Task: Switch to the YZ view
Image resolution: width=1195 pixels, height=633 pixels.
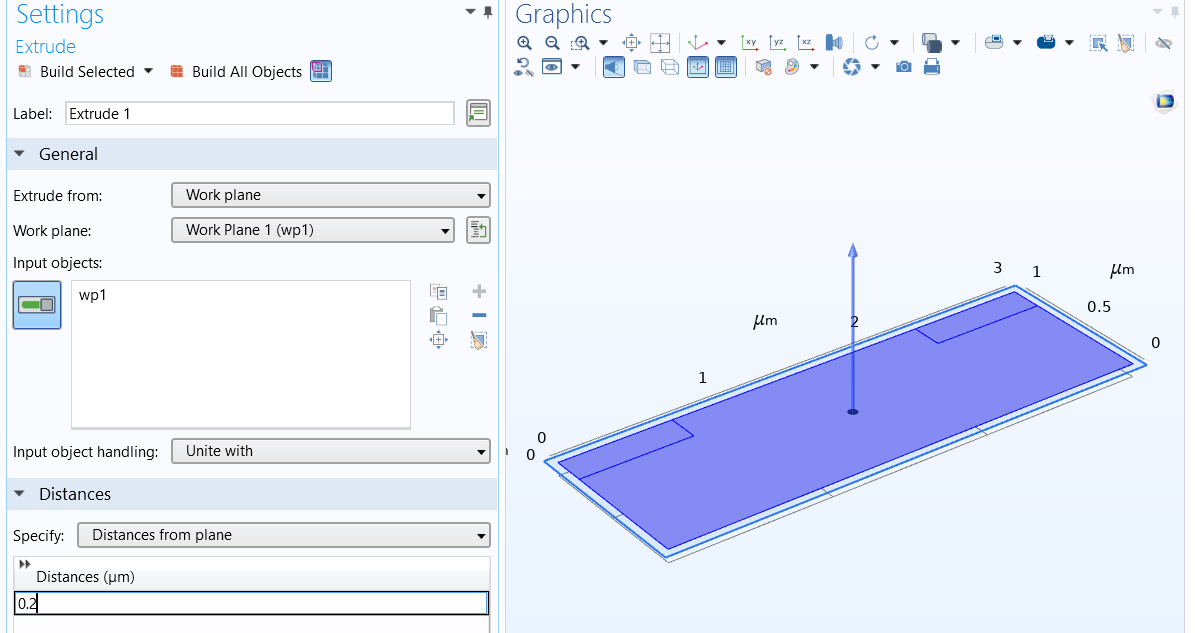Action: [778, 43]
